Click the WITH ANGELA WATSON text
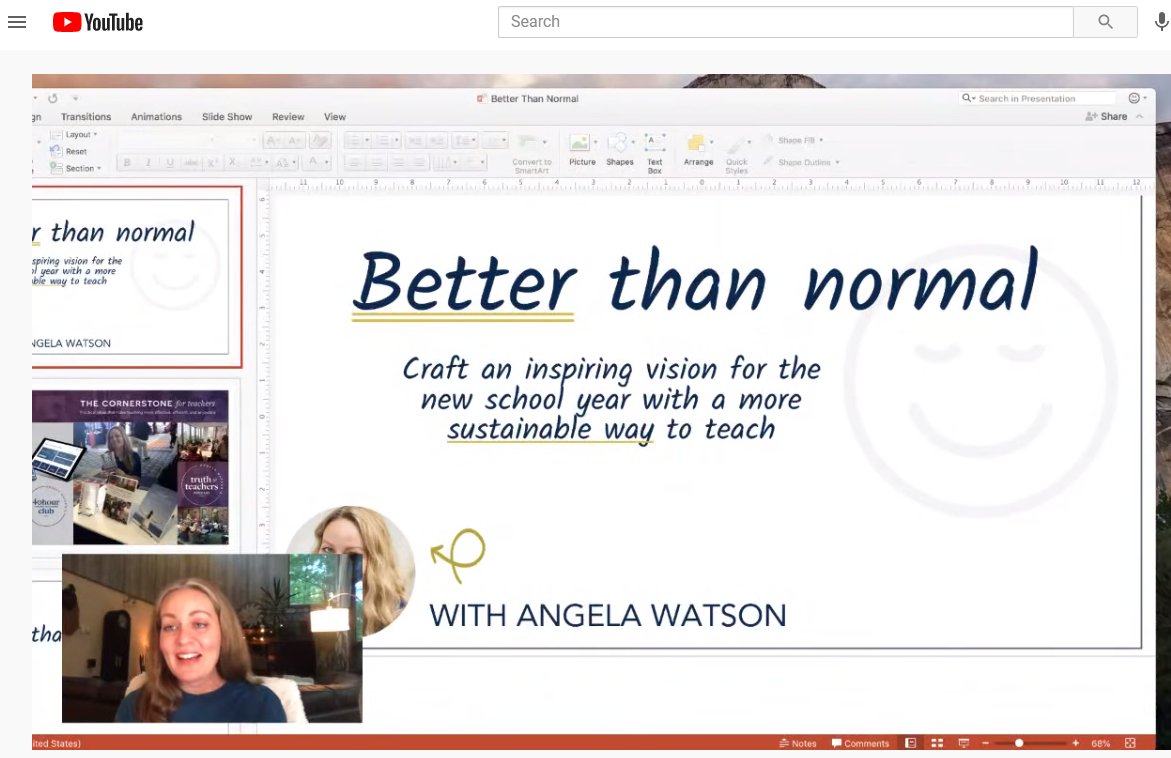This screenshot has height=758, width=1171. point(607,615)
